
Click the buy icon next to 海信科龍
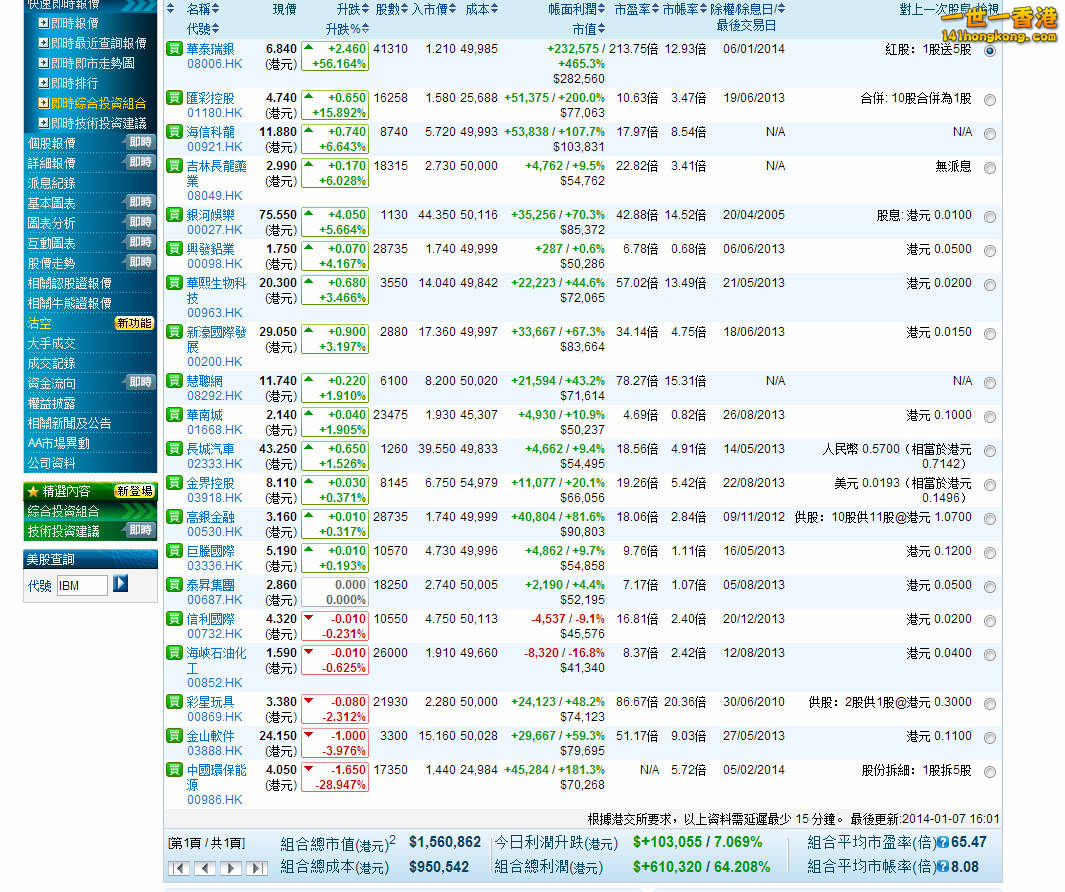pyautogui.click(x=175, y=131)
